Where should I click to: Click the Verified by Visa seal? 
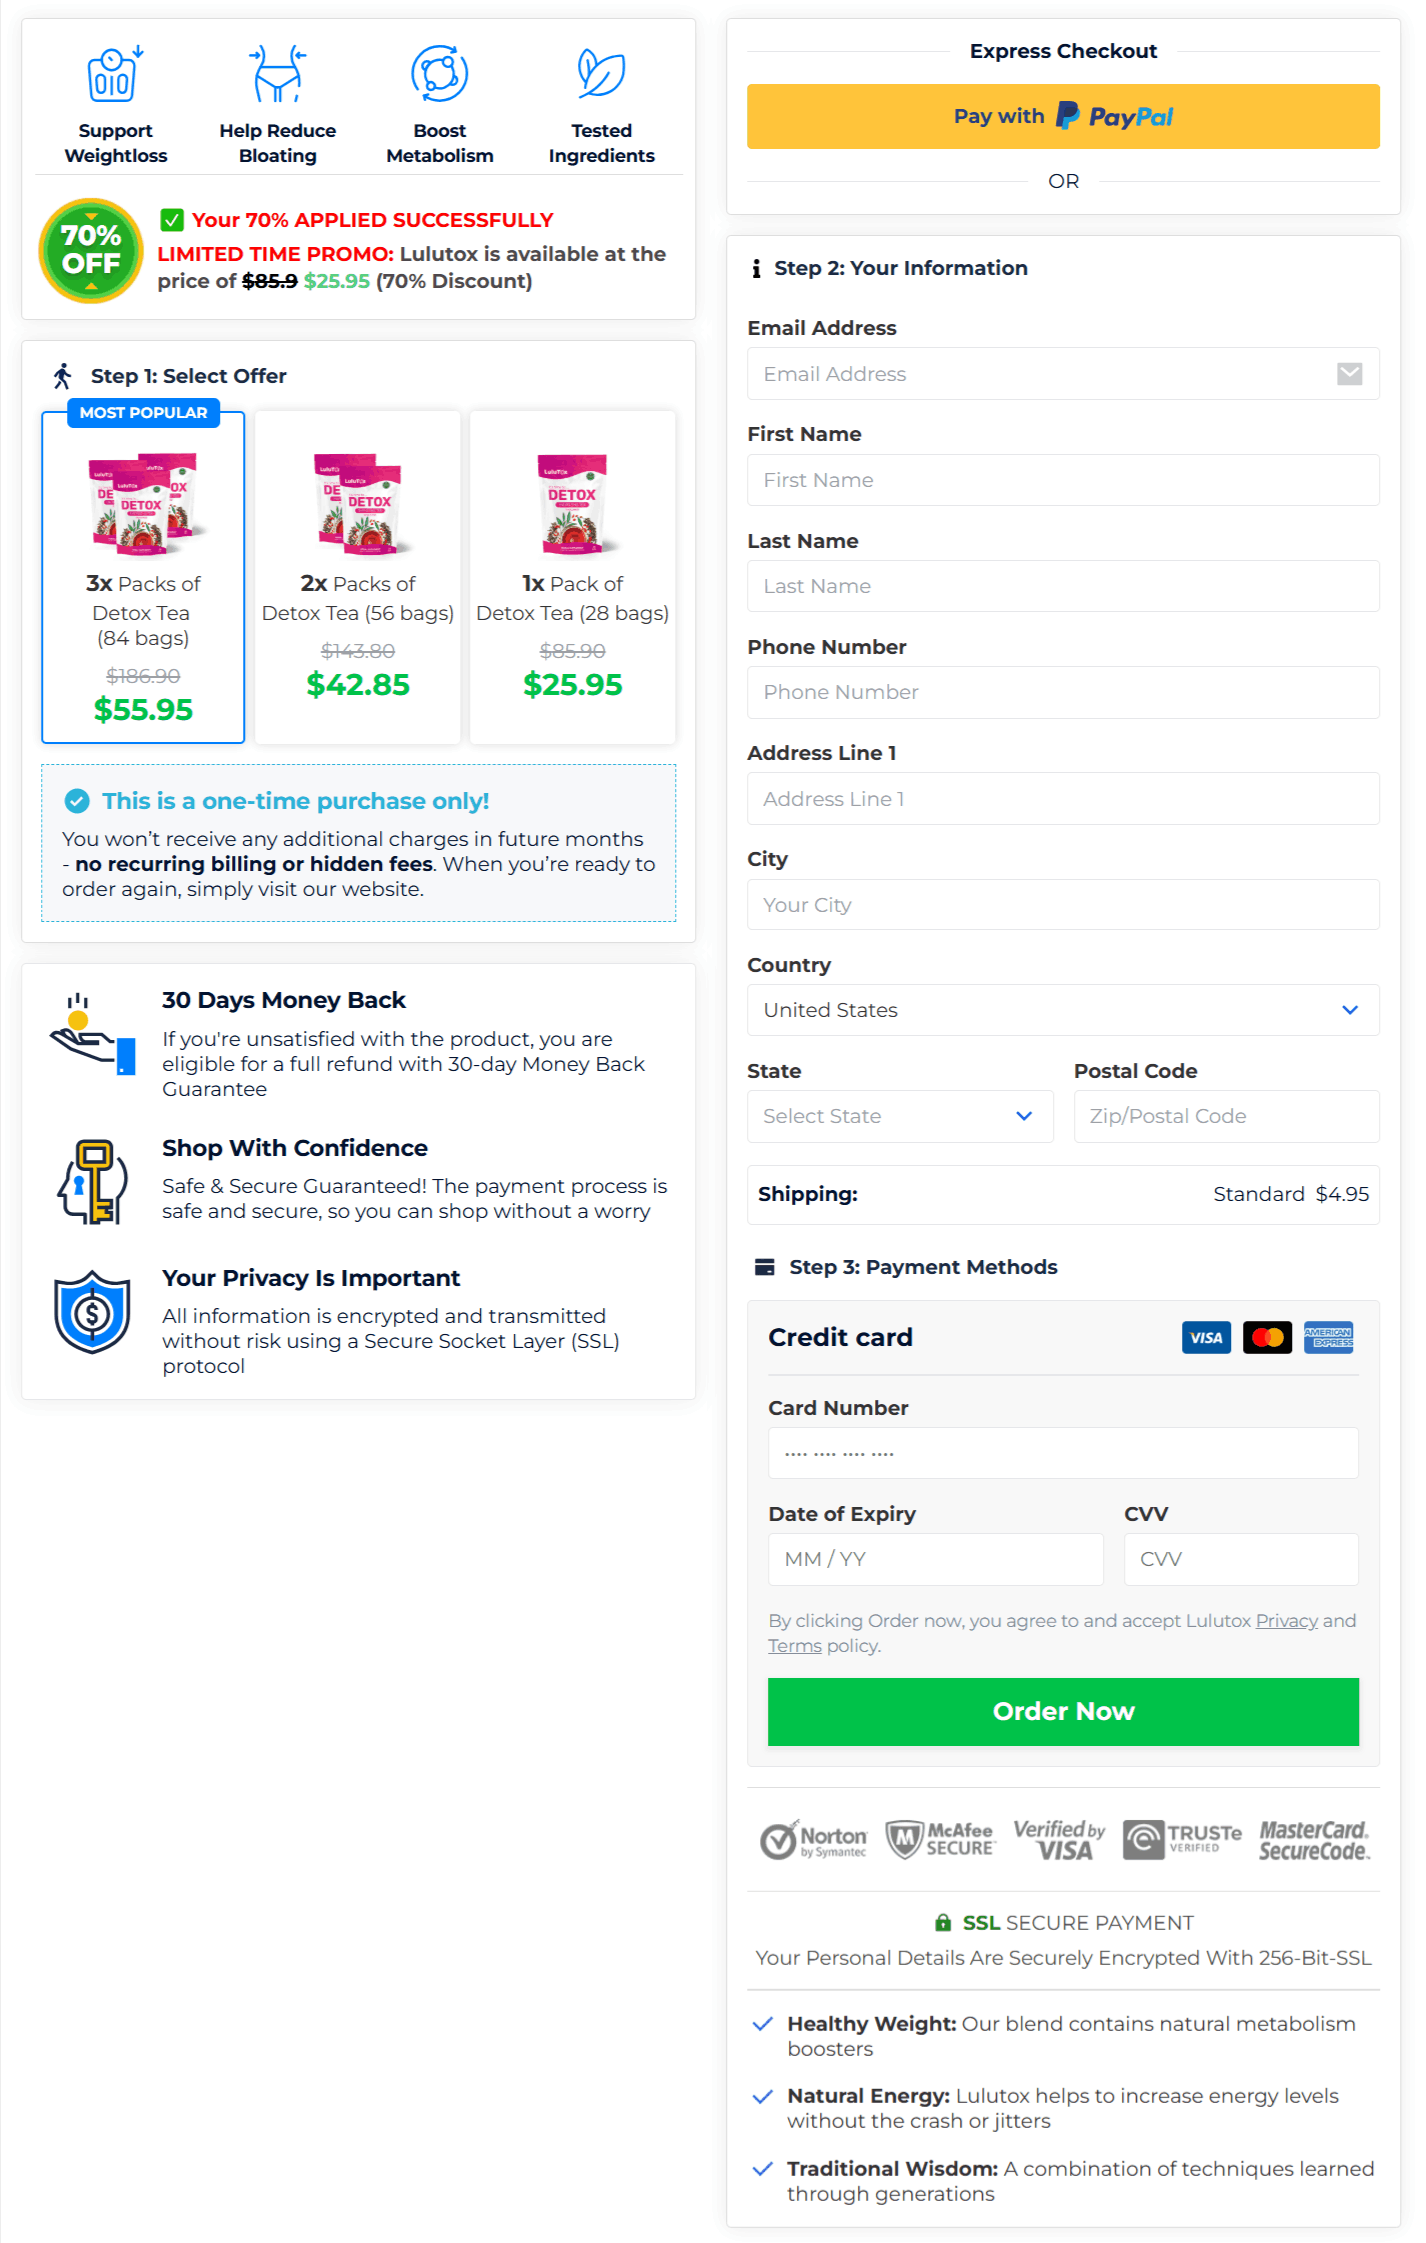[1058, 1840]
